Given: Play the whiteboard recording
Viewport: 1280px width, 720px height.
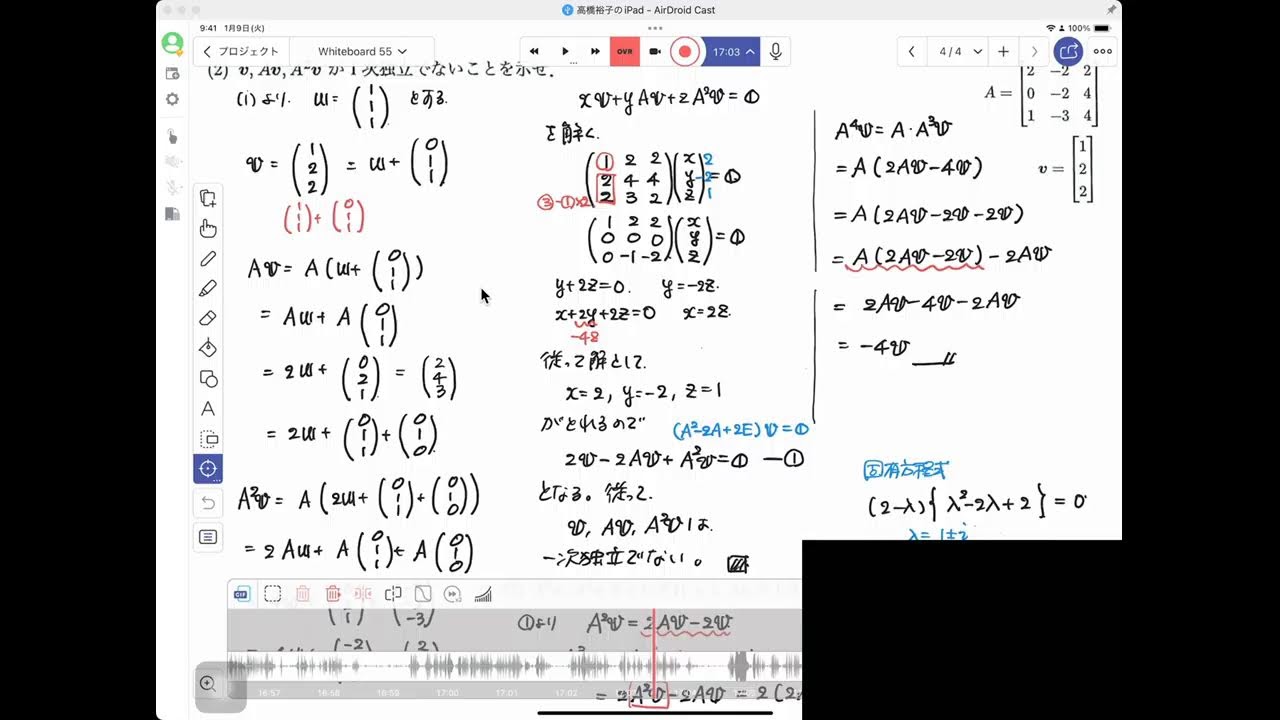Looking at the screenshot, I should (x=565, y=51).
